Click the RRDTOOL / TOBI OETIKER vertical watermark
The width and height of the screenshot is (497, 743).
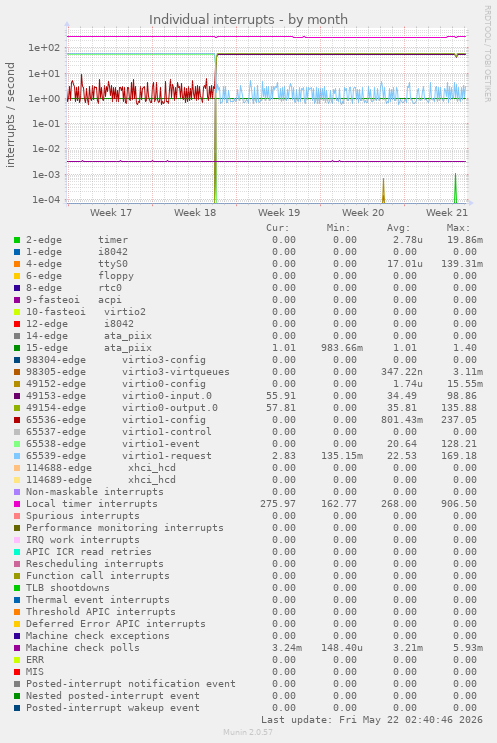pyautogui.click(x=487, y=54)
